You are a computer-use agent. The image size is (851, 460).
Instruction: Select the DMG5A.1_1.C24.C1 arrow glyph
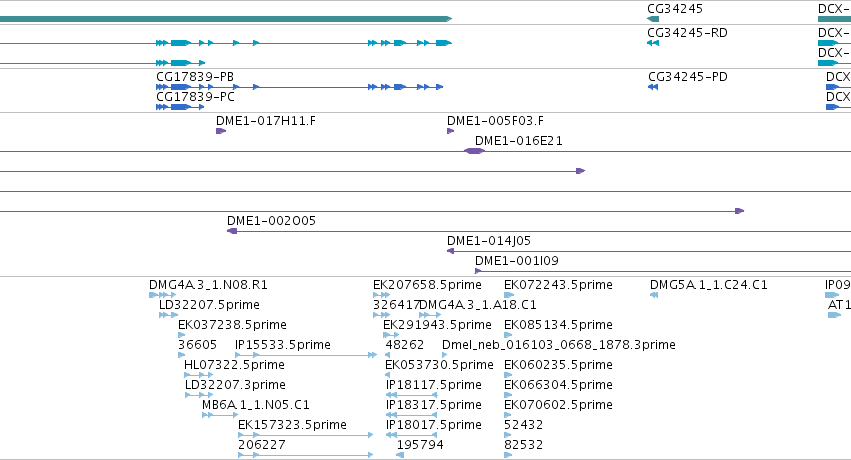coord(654,295)
